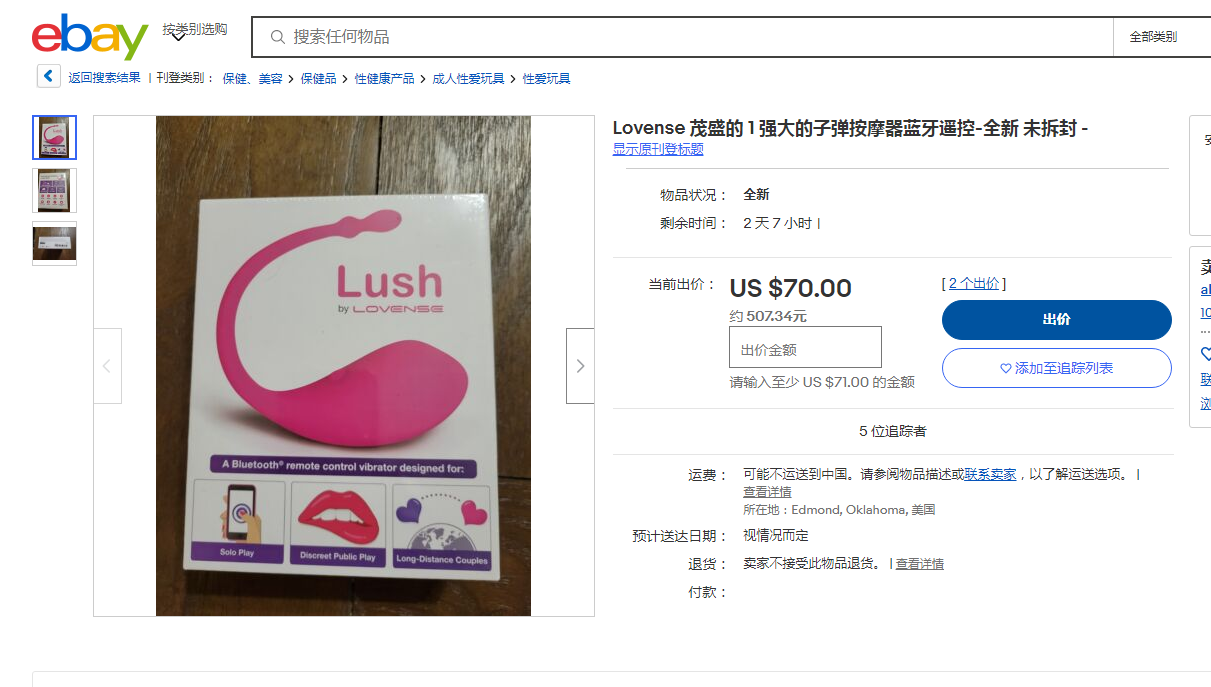Viewport: 1211px width, 687px height.
Task: Open the 2个出价 bid history link
Action: pyautogui.click(x=973, y=284)
